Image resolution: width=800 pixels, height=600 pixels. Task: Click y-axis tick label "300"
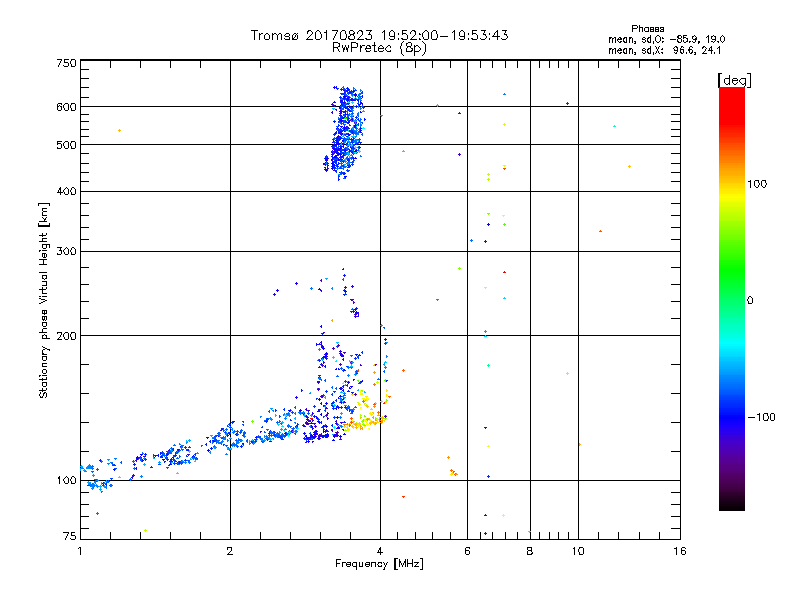pos(66,251)
